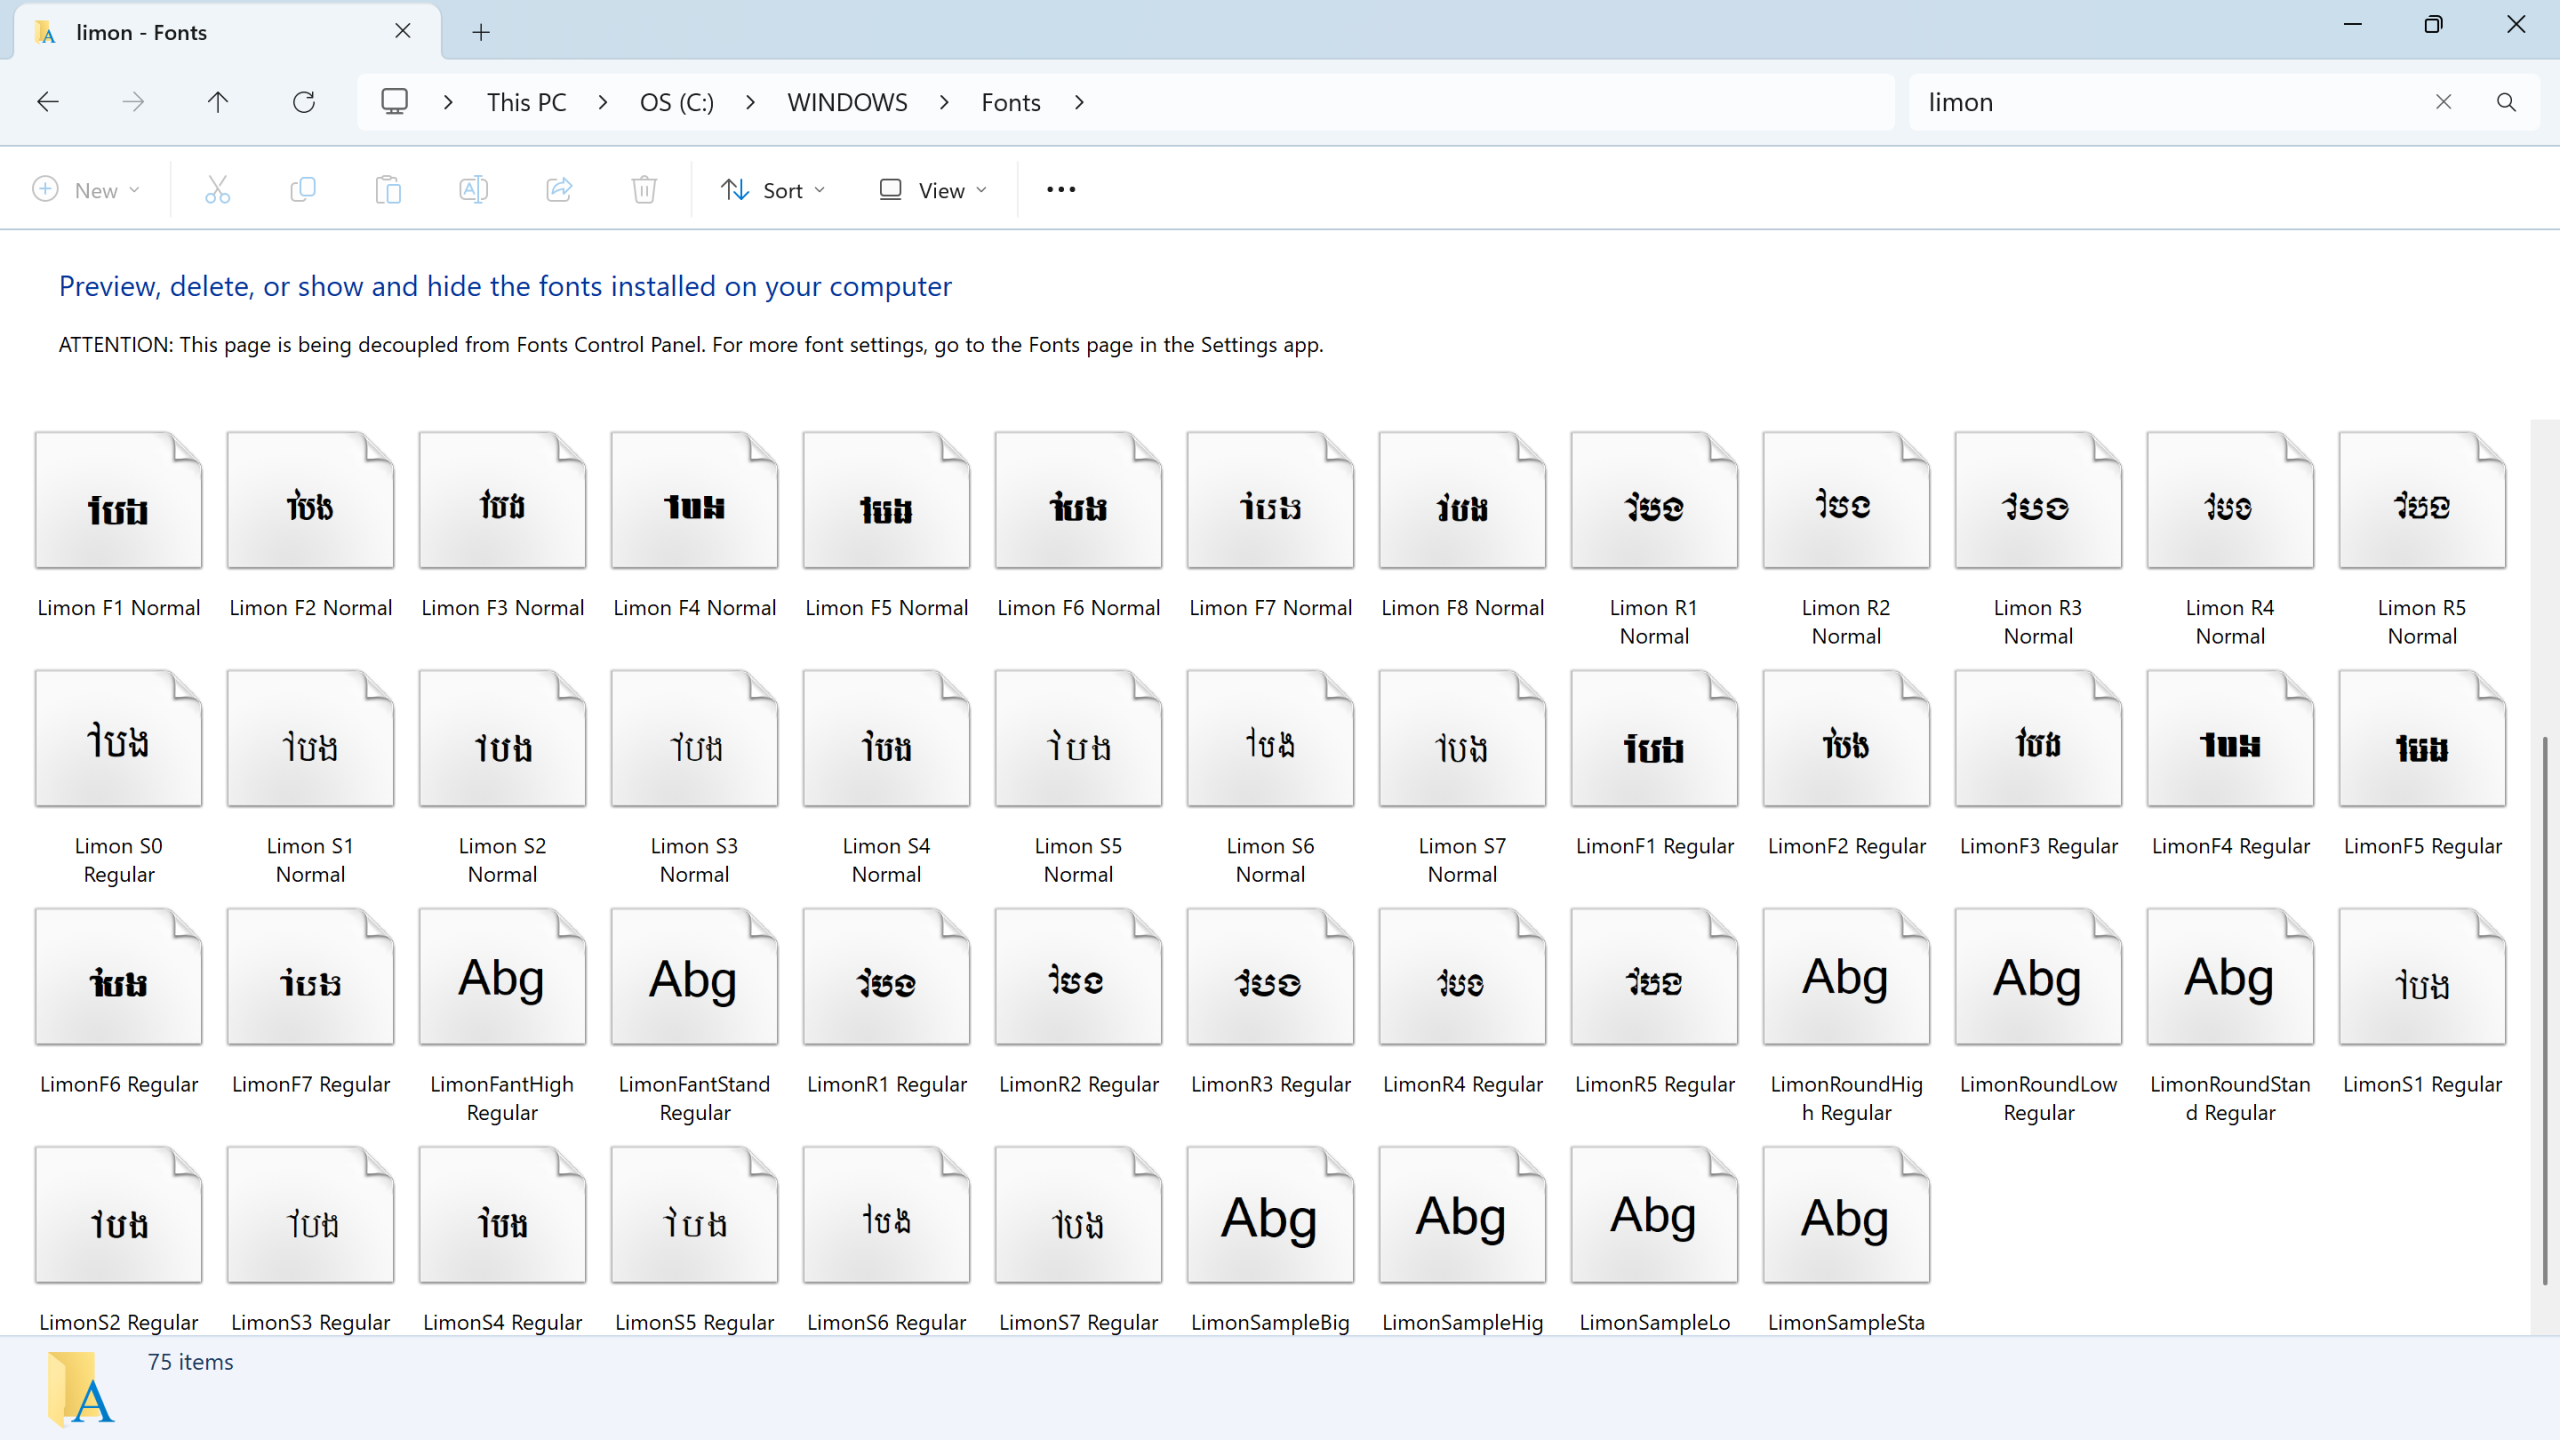The image size is (2560, 1440).
Task: Select the LimonSampleSta font
Action: click(1847, 1238)
